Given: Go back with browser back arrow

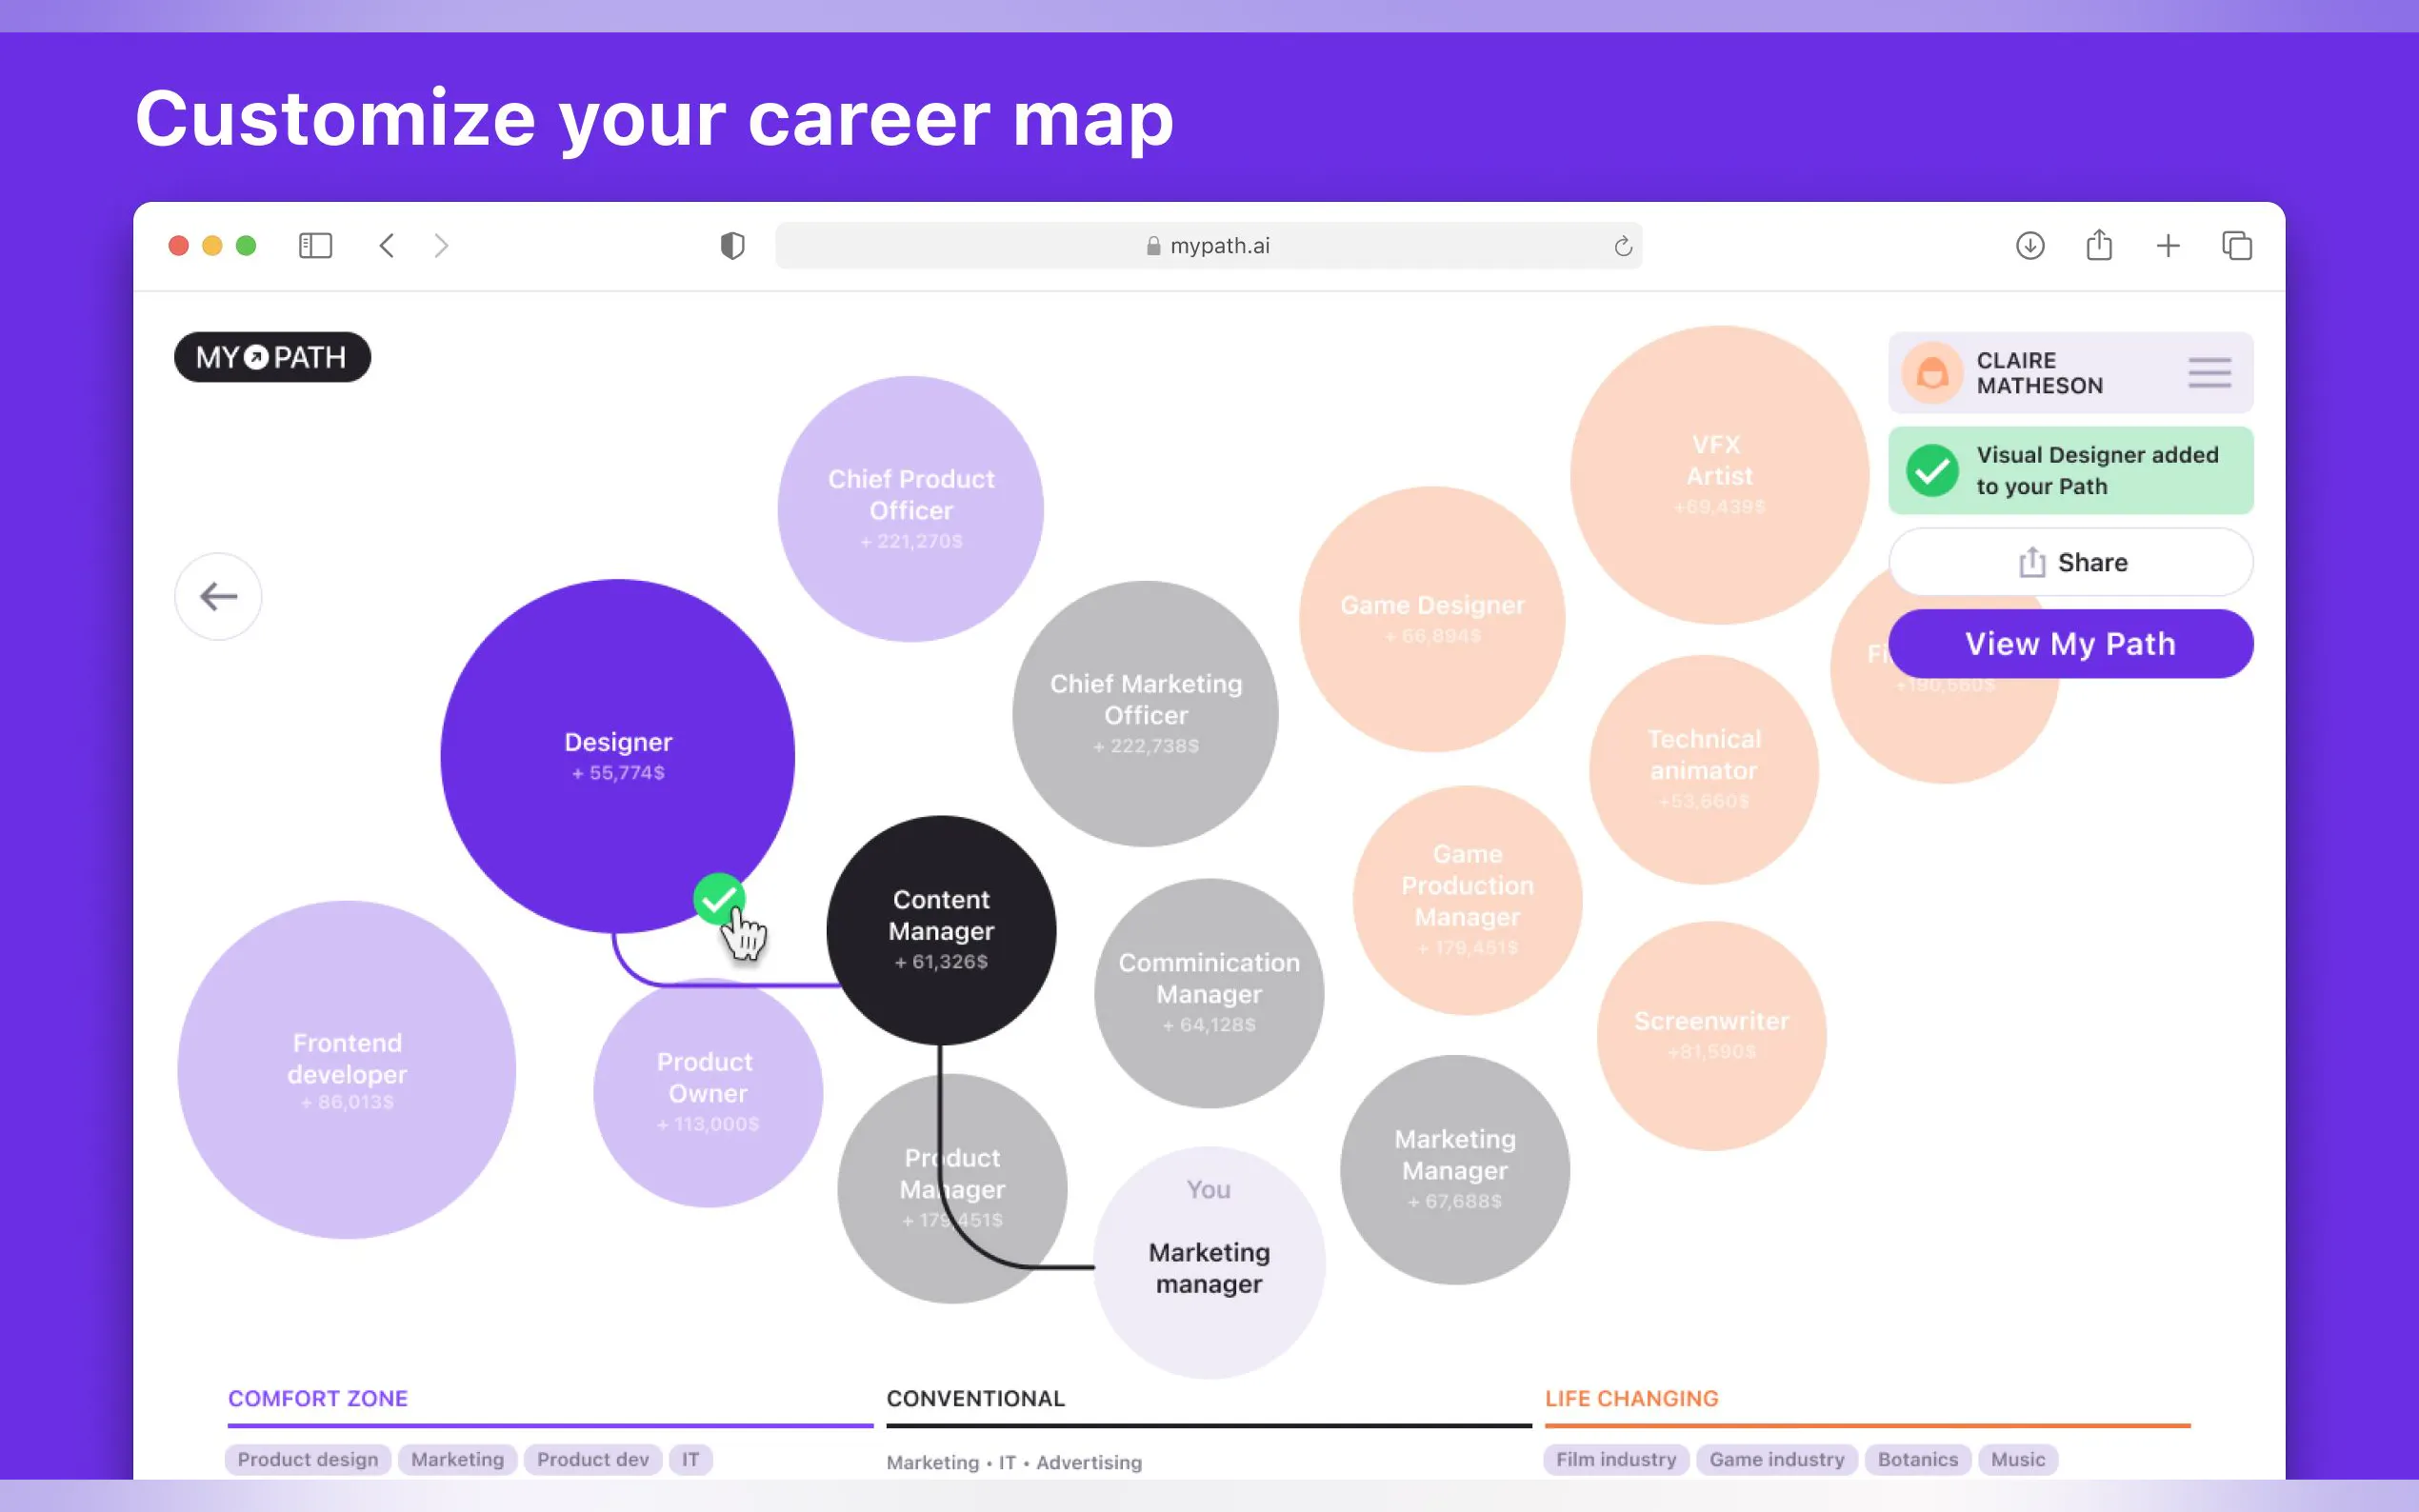Looking at the screenshot, I should [x=387, y=245].
